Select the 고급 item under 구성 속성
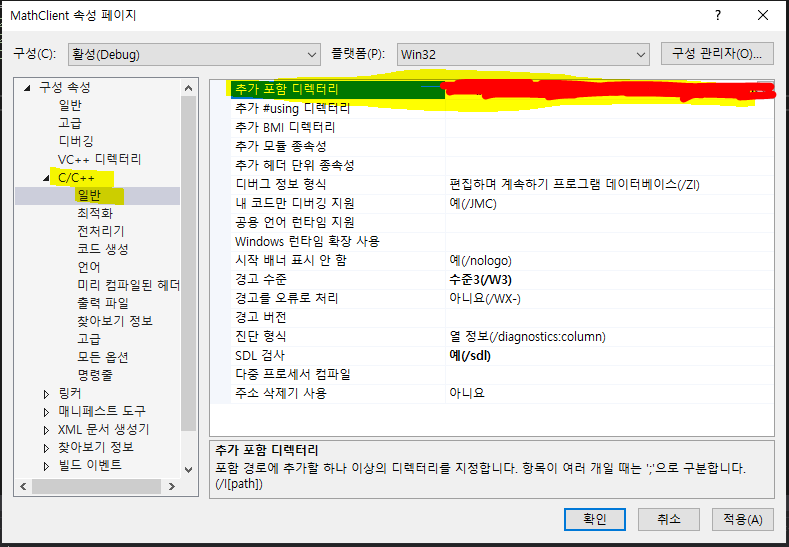 pos(70,123)
